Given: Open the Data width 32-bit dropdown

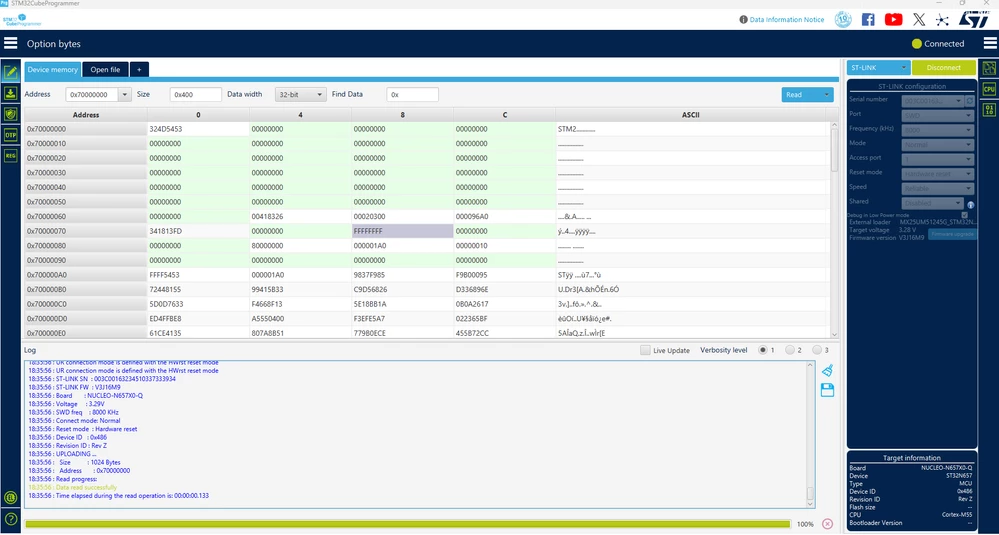Looking at the screenshot, I should 301,94.
